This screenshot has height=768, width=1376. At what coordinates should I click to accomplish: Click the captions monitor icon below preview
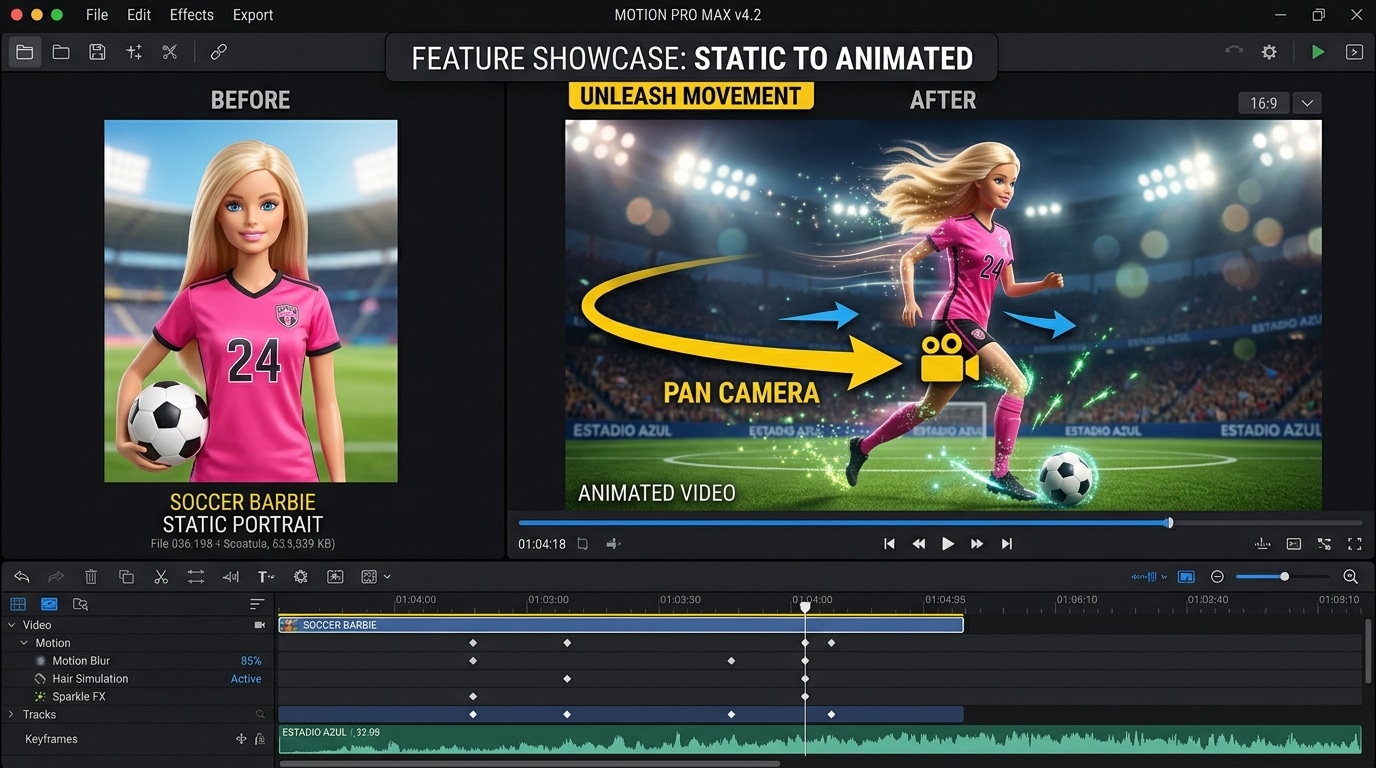(1294, 544)
